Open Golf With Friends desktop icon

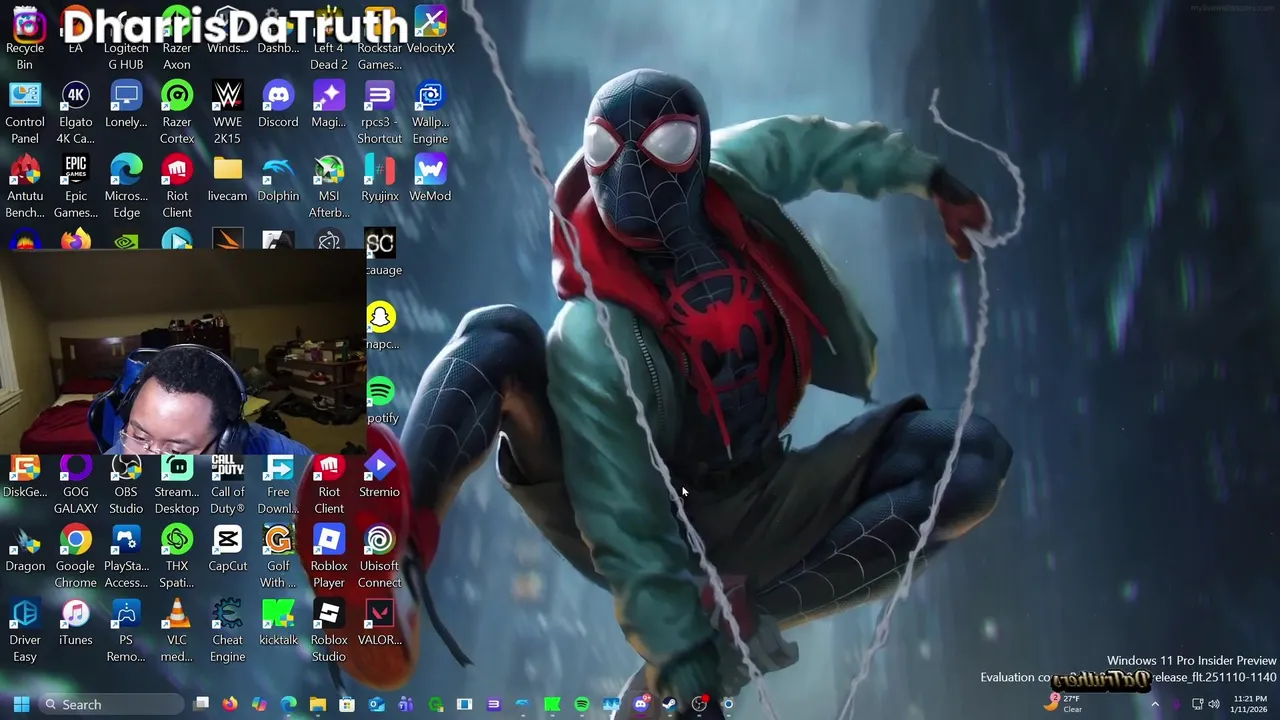point(278,557)
